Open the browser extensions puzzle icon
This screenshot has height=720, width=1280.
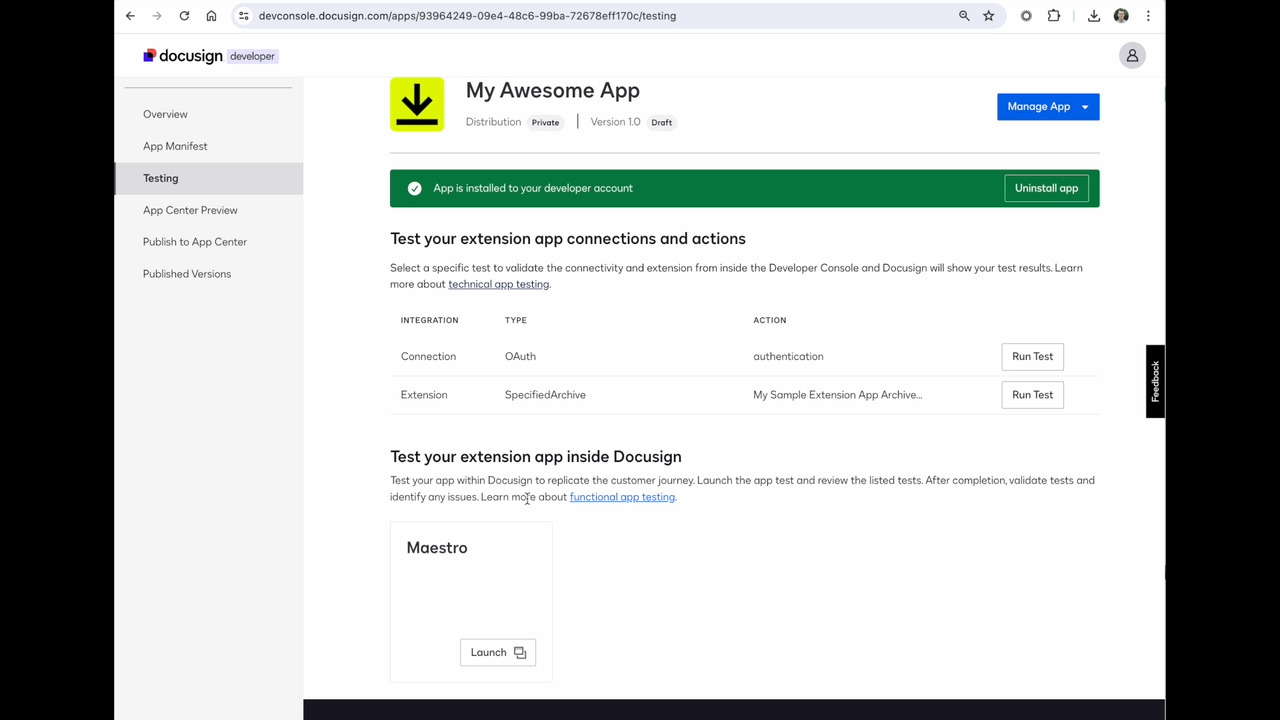[x=1054, y=16]
